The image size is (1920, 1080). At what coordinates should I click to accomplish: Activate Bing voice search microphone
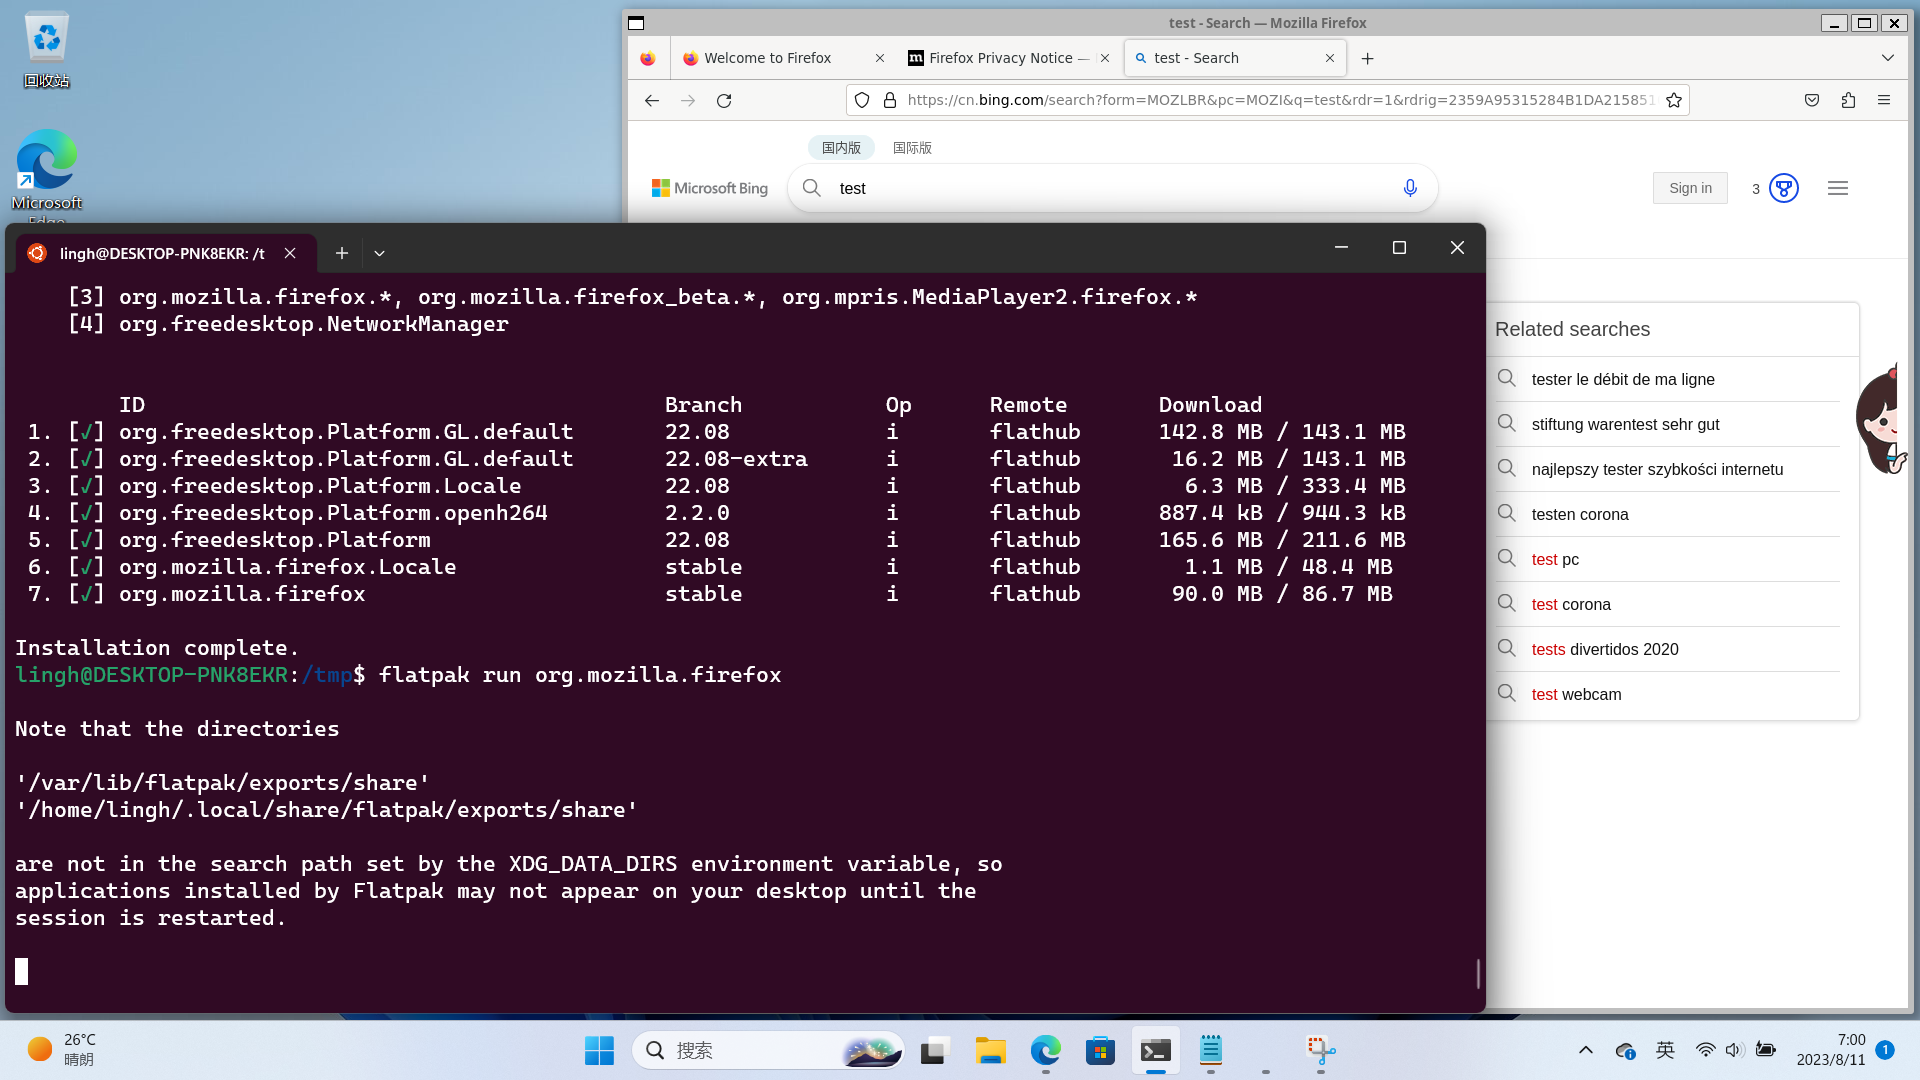(x=1410, y=188)
